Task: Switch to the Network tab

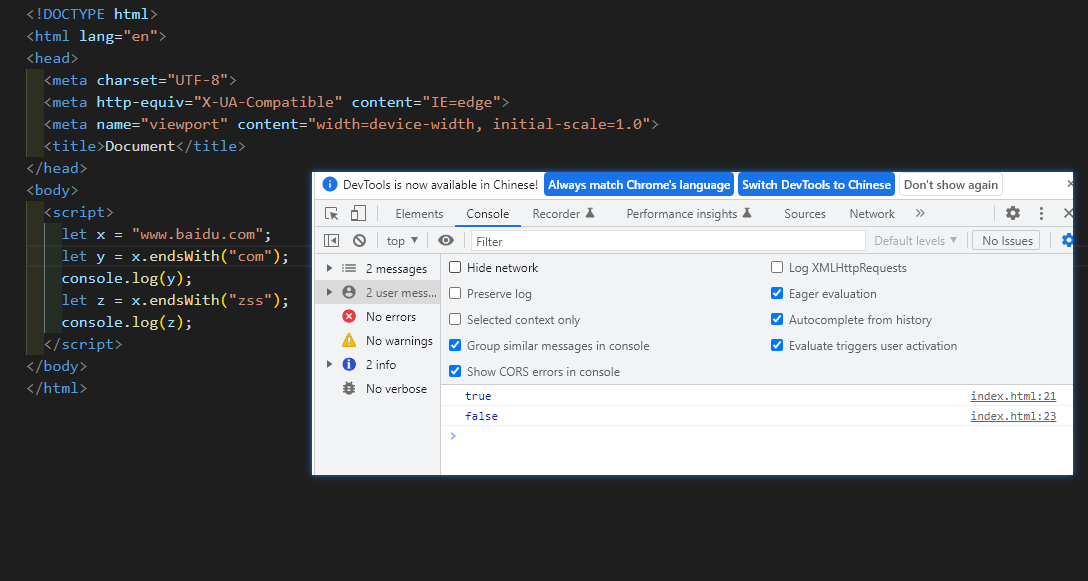Action: [x=872, y=214]
